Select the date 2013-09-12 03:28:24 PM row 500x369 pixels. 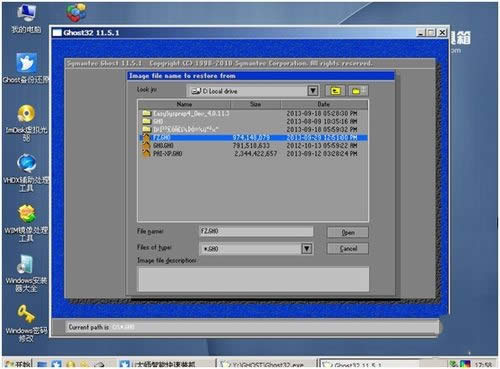tap(322, 153)
